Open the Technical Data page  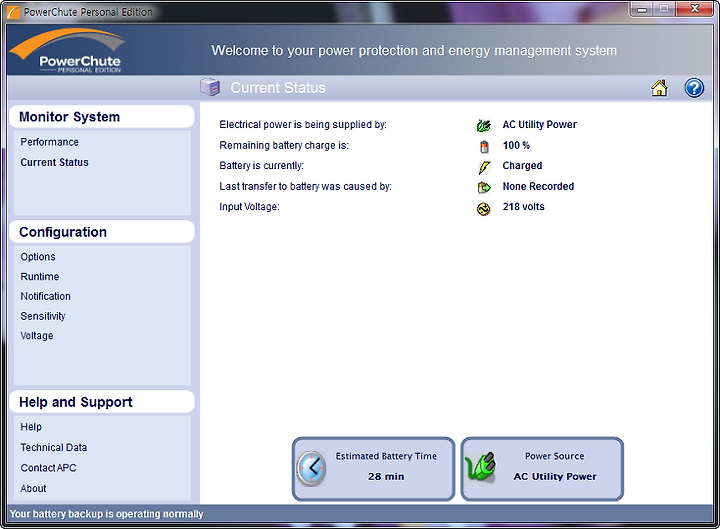point(53,447)
